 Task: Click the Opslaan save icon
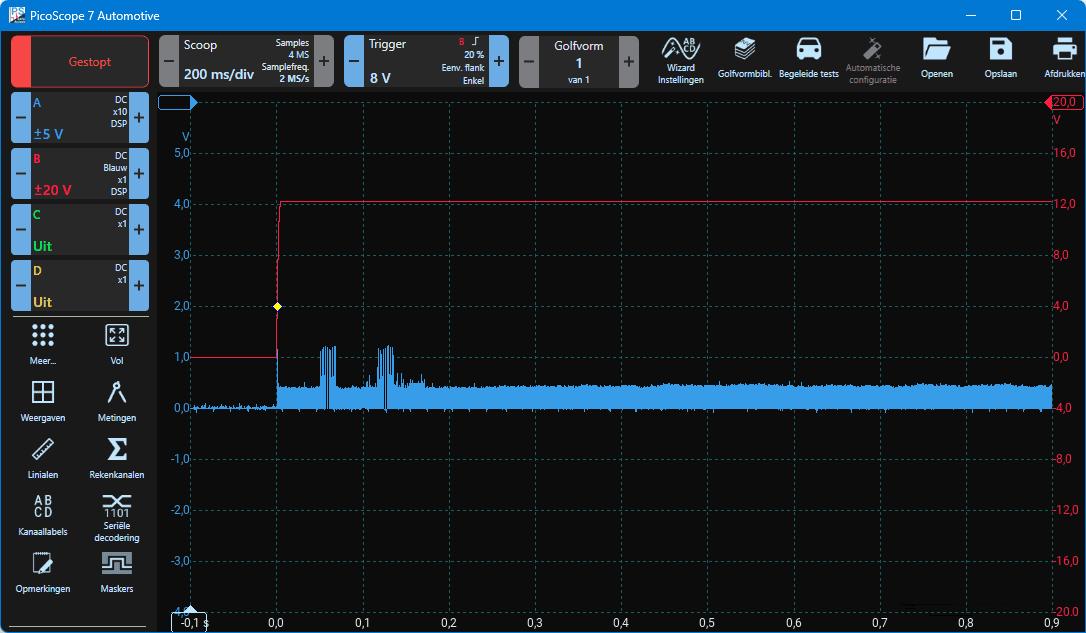(1000, 61)
